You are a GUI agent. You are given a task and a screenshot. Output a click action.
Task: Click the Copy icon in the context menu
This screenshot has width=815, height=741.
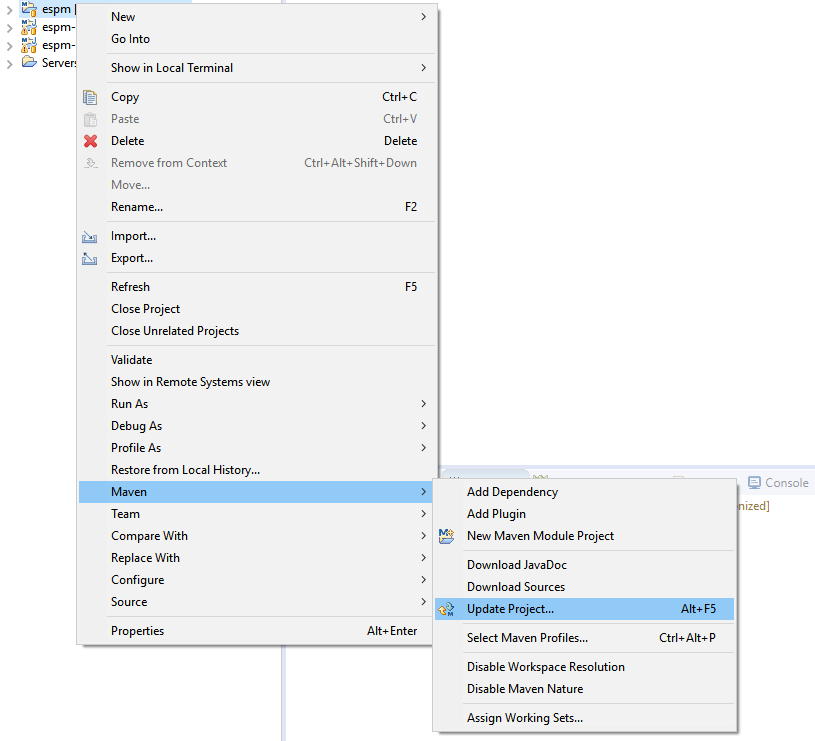point(89,96)
